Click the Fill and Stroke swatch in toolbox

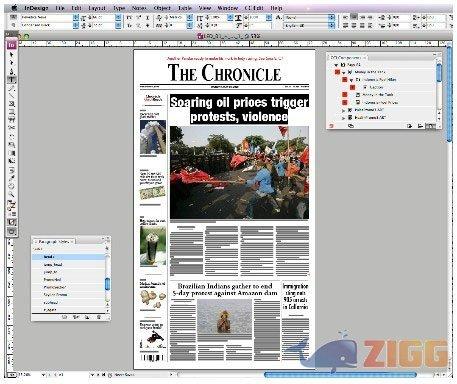[x=12, y=204]
